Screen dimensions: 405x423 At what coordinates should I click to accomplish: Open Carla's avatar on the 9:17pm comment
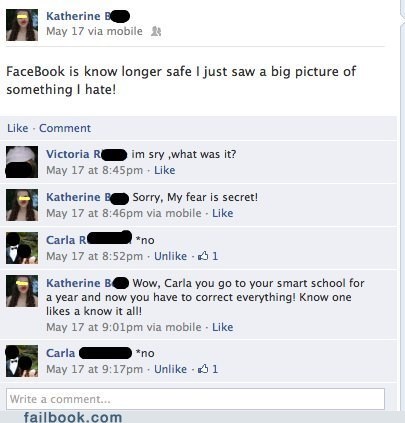tap(22, 361)
